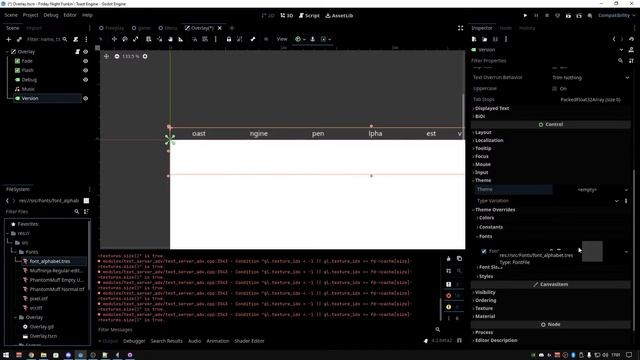
Task: Toggle distraction-free mode expand icon
Action: pos(460,28)
